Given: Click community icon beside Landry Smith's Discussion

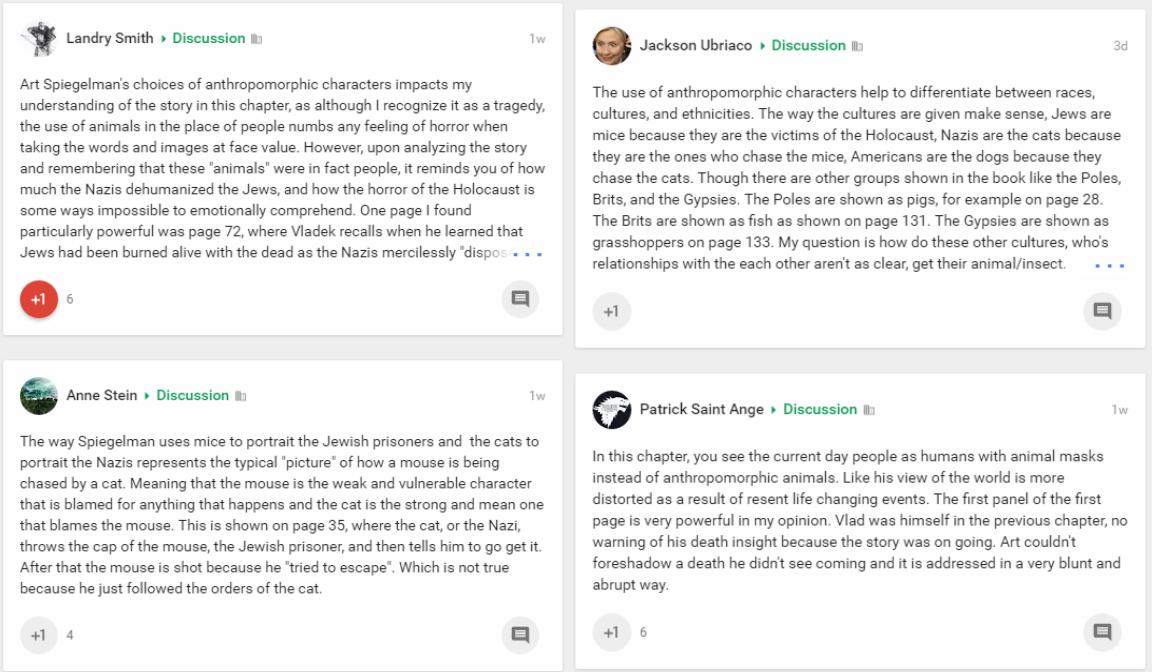Looking at the screenshot, I should [x=256, y=39].
